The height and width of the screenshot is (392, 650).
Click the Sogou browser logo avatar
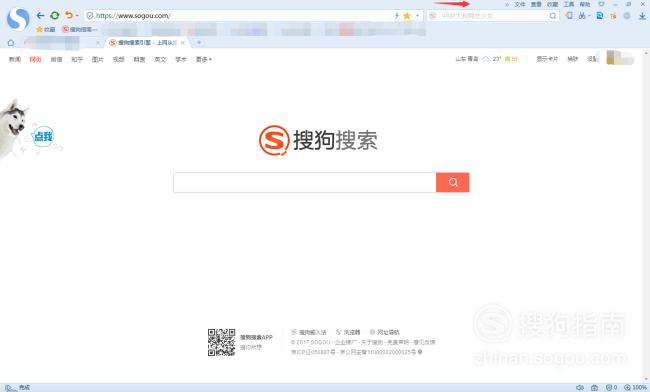click(18, 19)
